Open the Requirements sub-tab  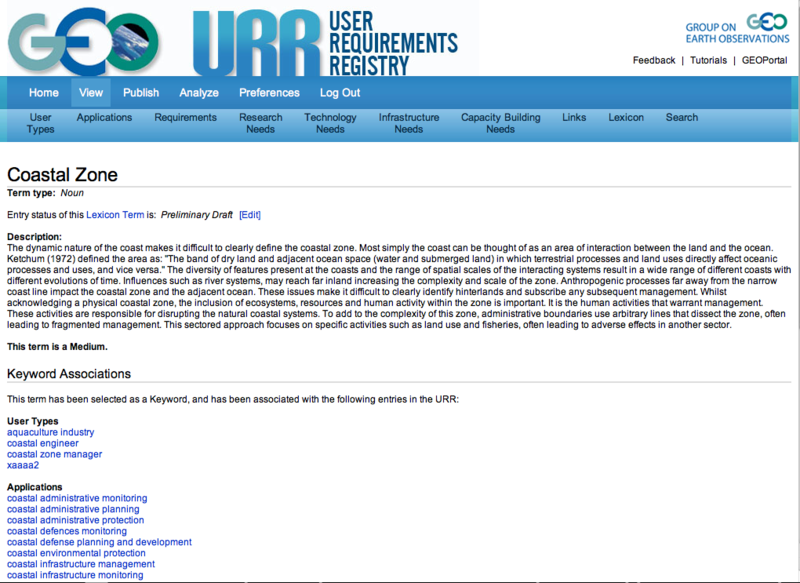point(185,117)
